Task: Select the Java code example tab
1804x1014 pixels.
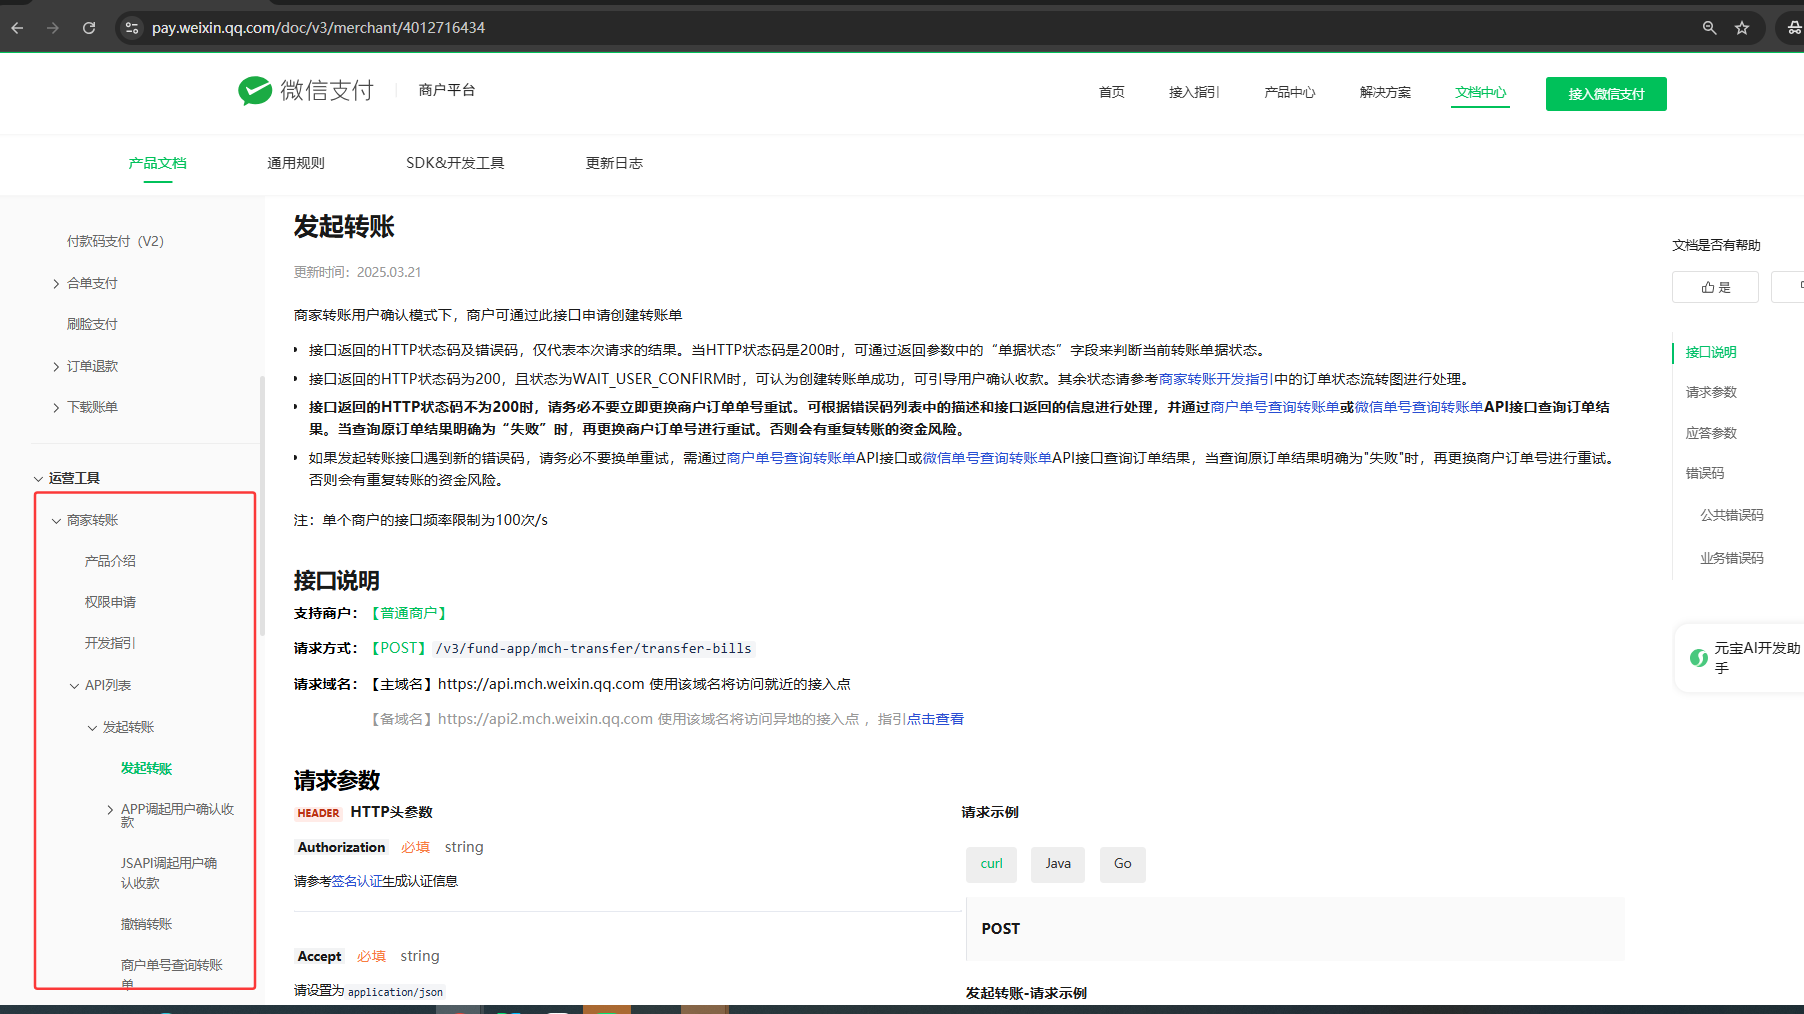Action: pos(1058,864)
